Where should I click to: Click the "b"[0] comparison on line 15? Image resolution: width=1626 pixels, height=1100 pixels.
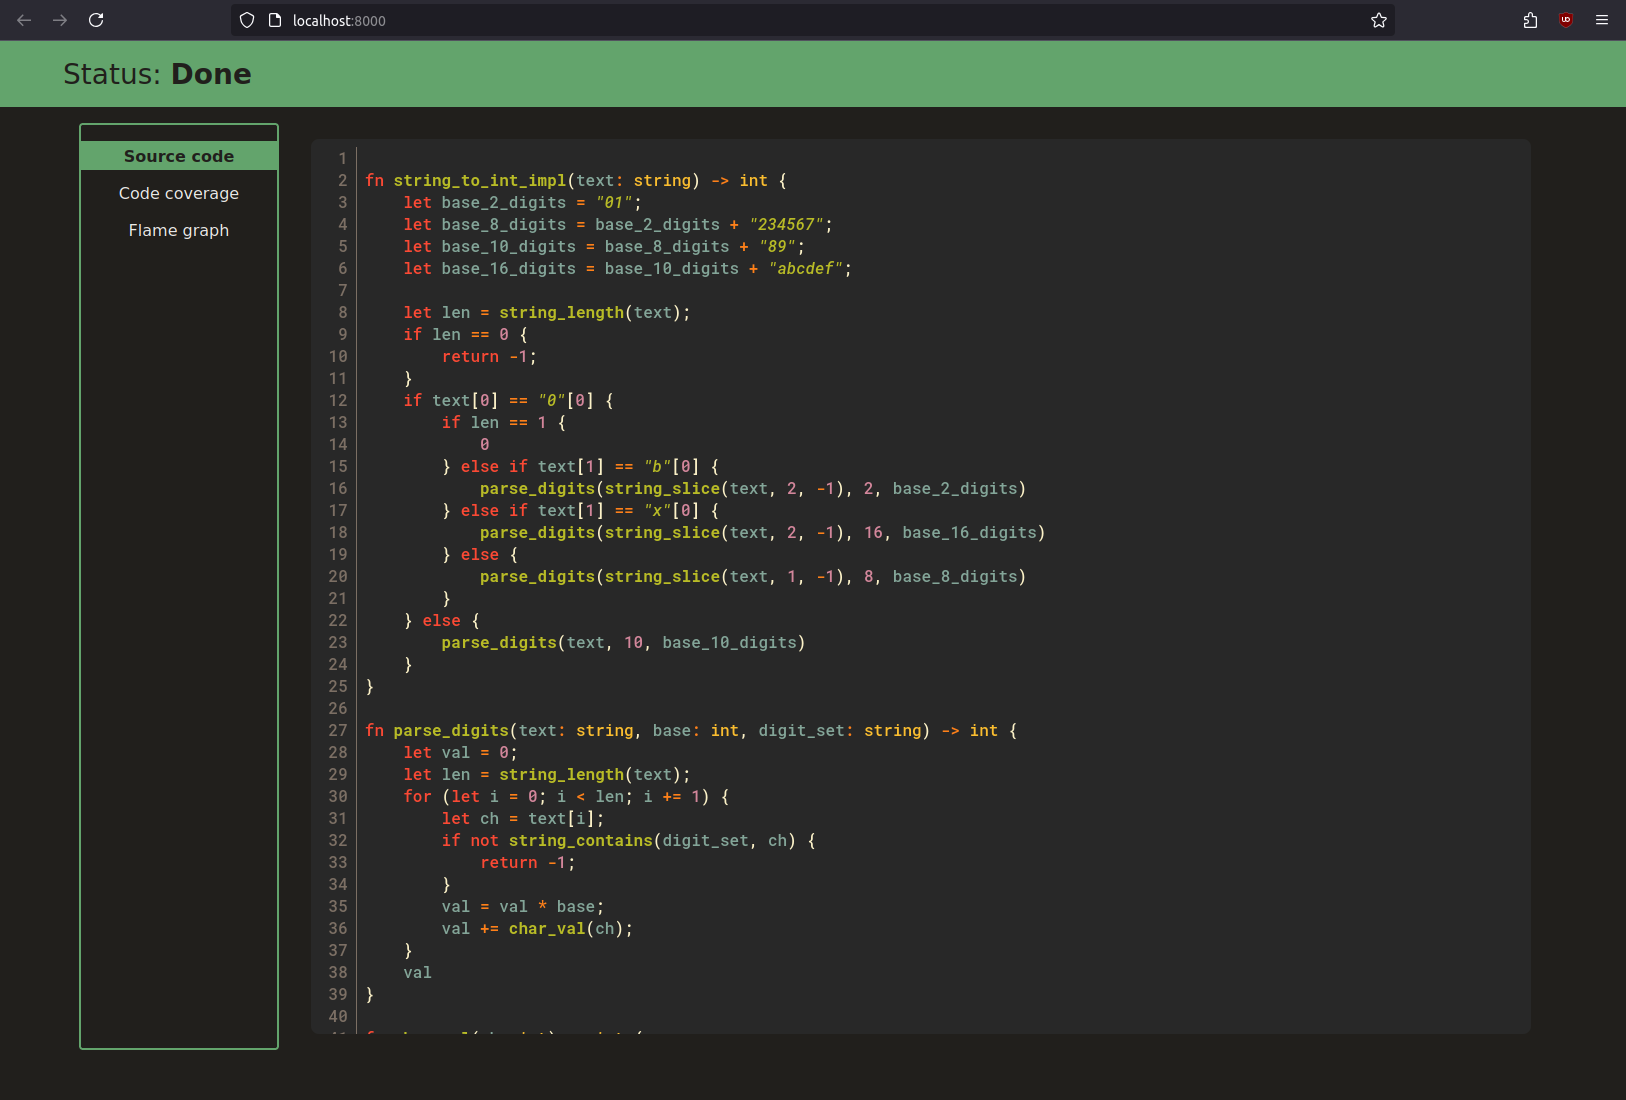pos(672,467)
